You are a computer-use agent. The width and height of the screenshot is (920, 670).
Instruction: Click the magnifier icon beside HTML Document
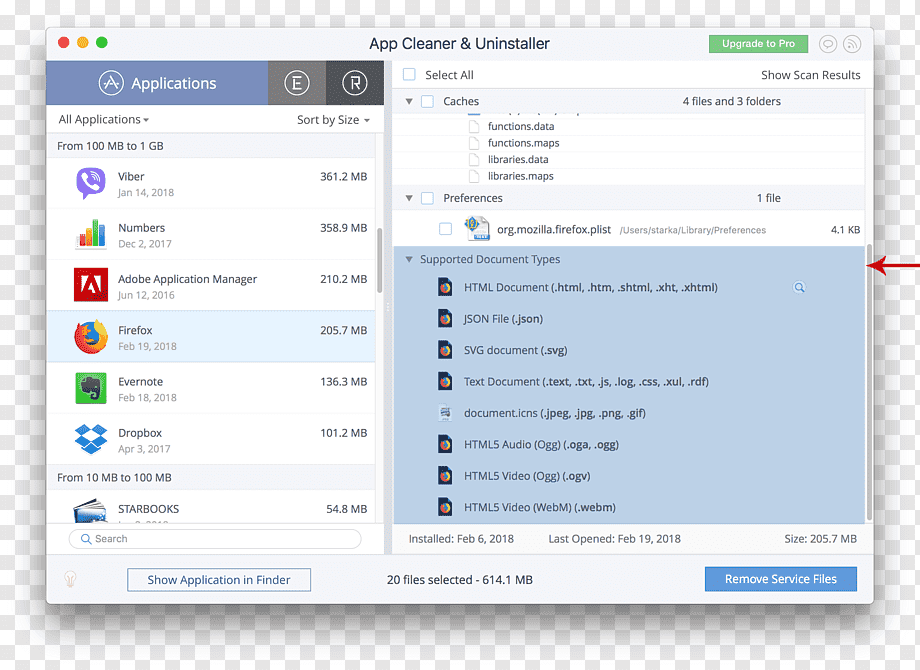coord(799,287)
